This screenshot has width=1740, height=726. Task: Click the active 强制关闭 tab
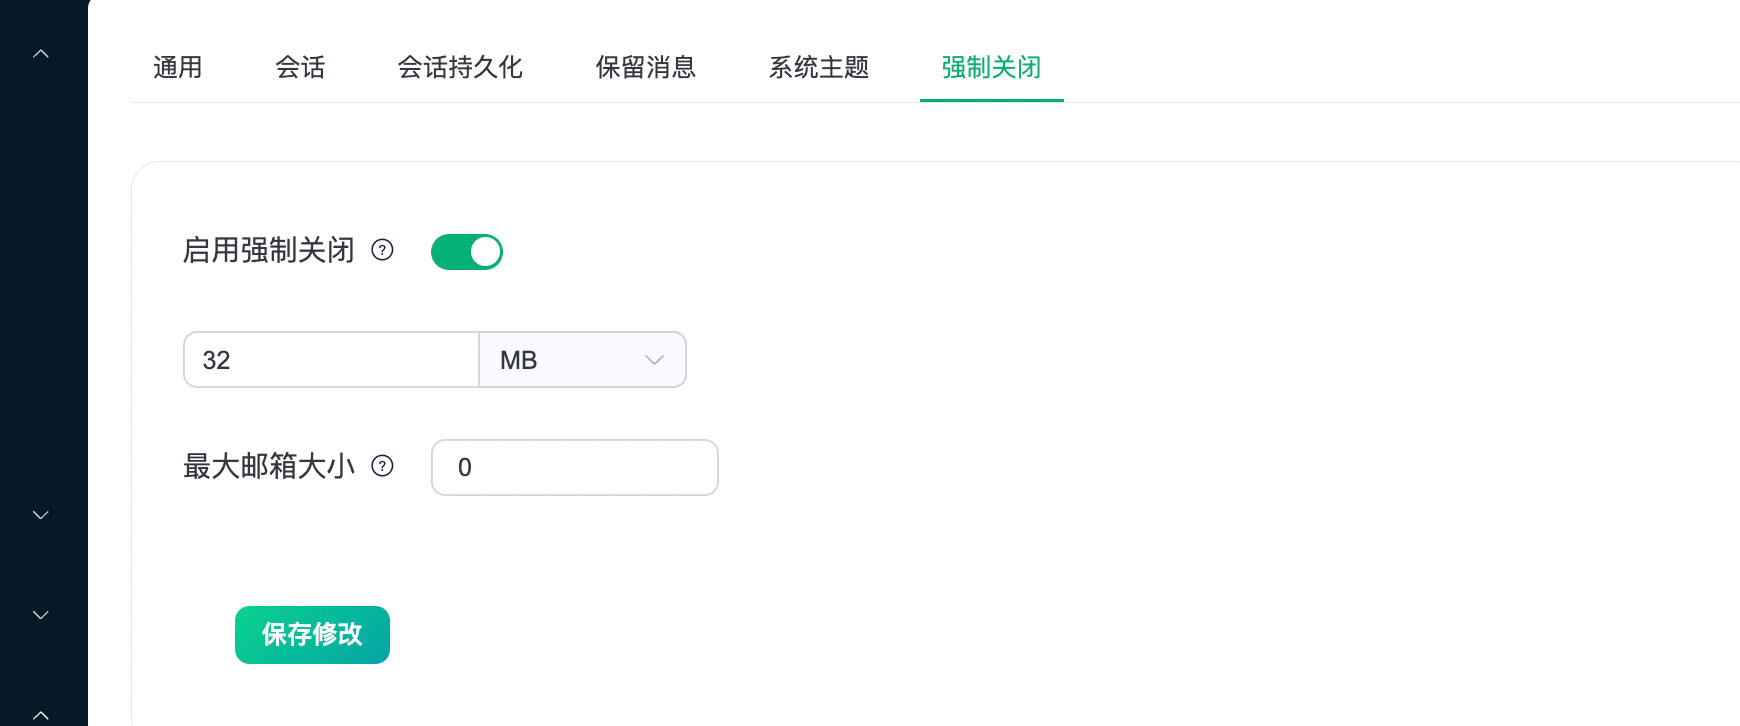[991, 67]
